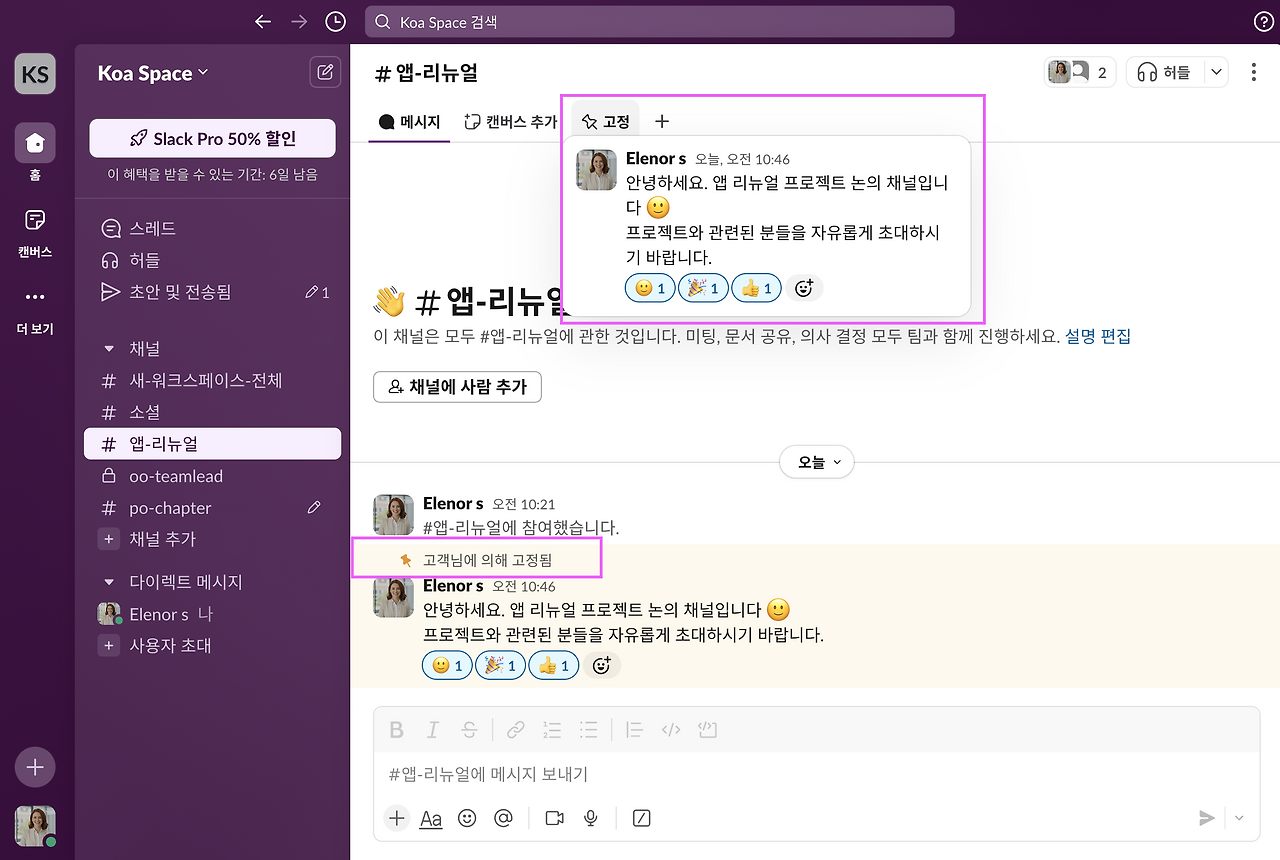The height and width of the screenshot is (860, 1280).
Task: Click the @ mention icon in the composer
Action: 503,818
